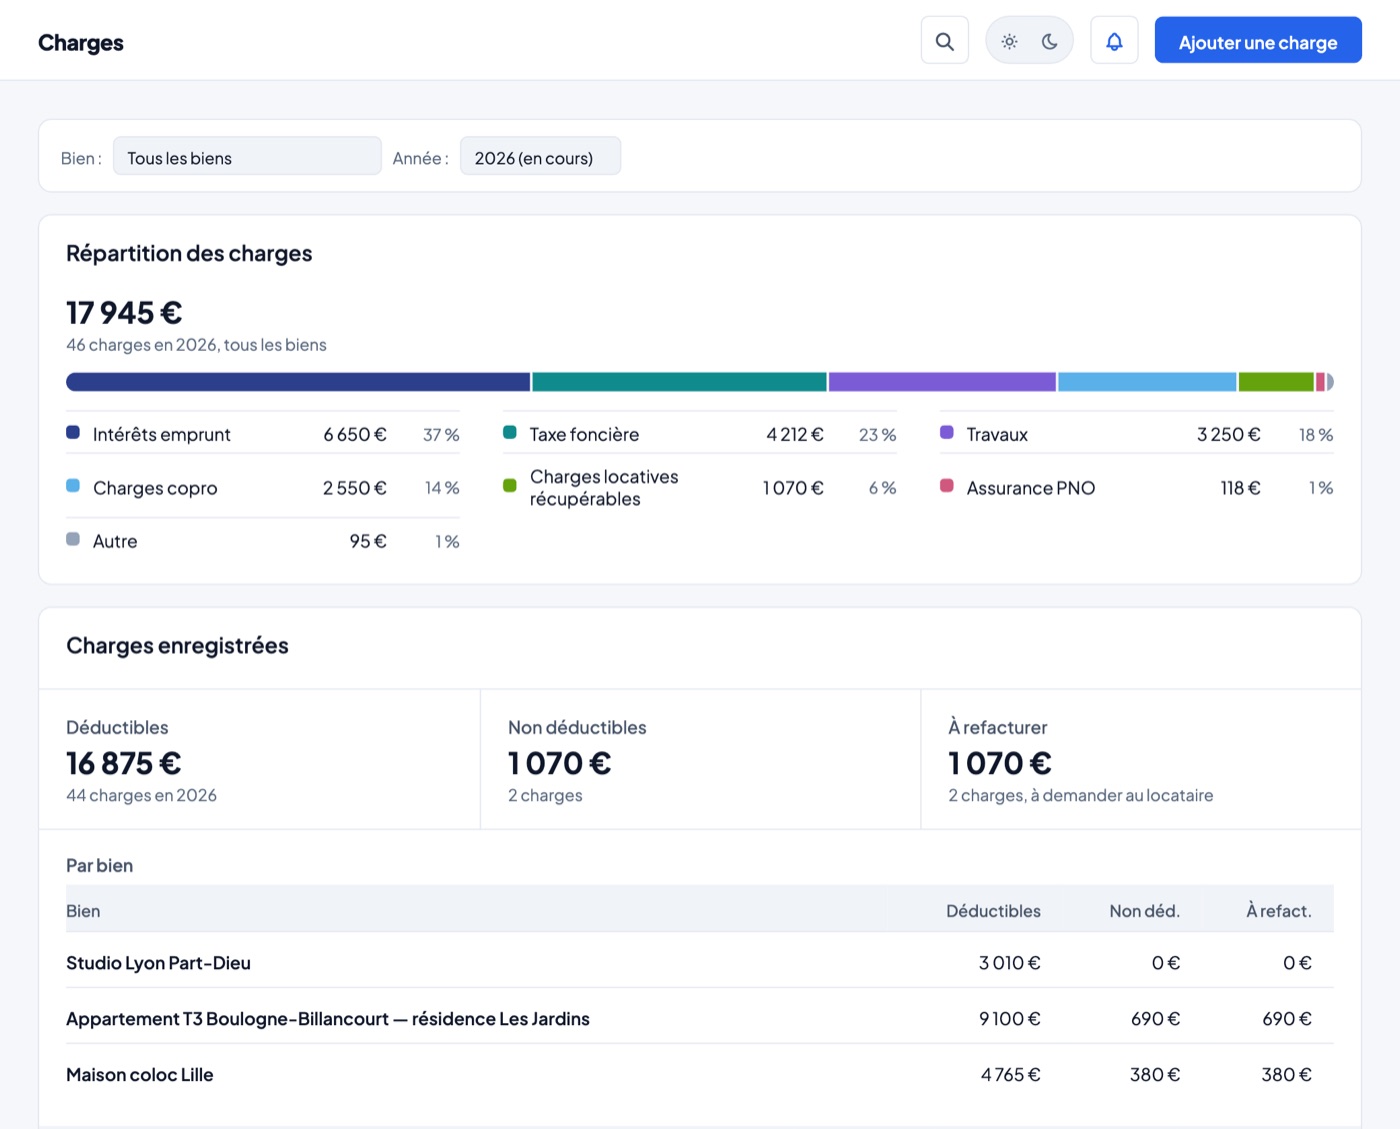Click the Charges copro amount 2 550 €
1400x1129 pixels.
coord(355,488)
